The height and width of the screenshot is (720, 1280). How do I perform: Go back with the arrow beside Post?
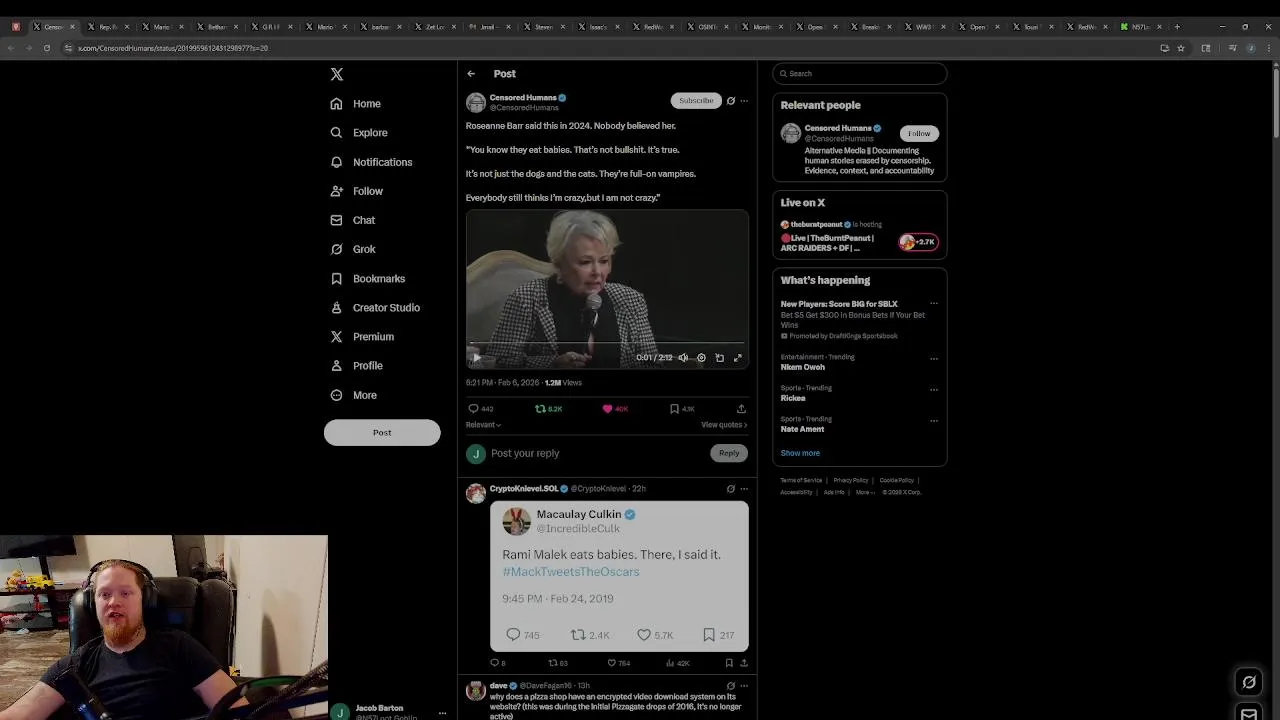(471, 74)
